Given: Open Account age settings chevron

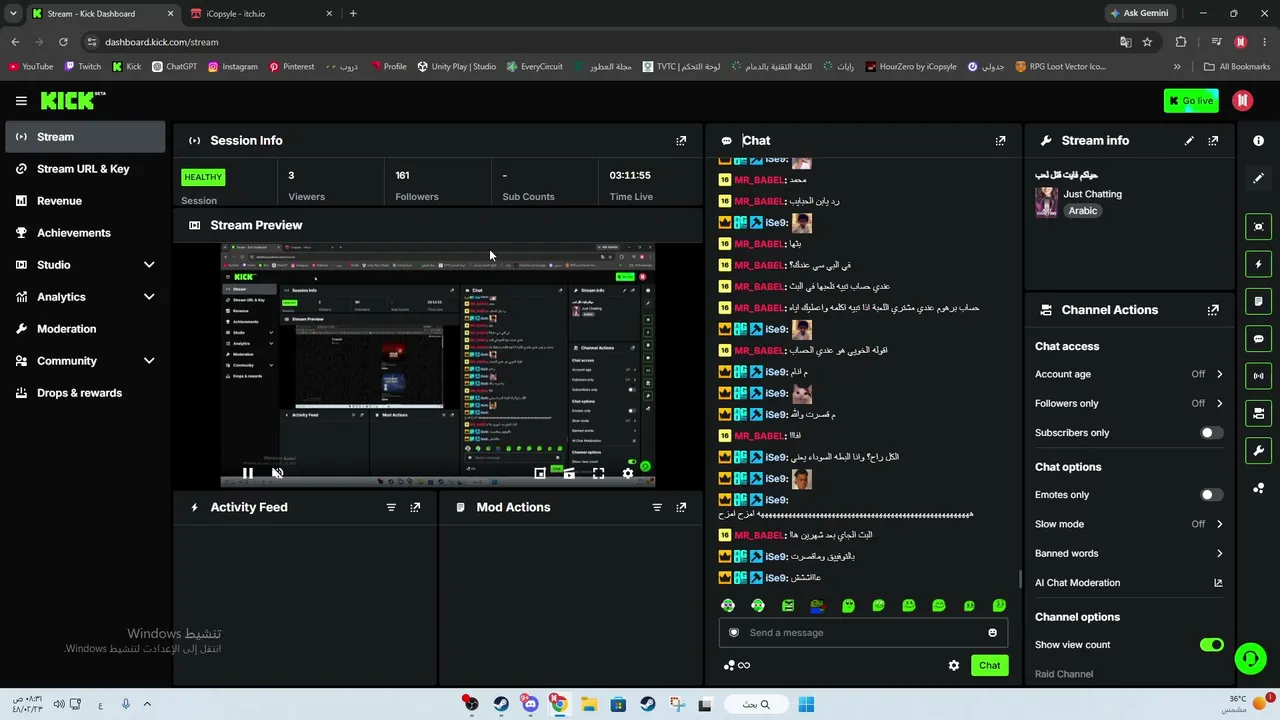Looking at the screenshot, I should point(1219,374).
